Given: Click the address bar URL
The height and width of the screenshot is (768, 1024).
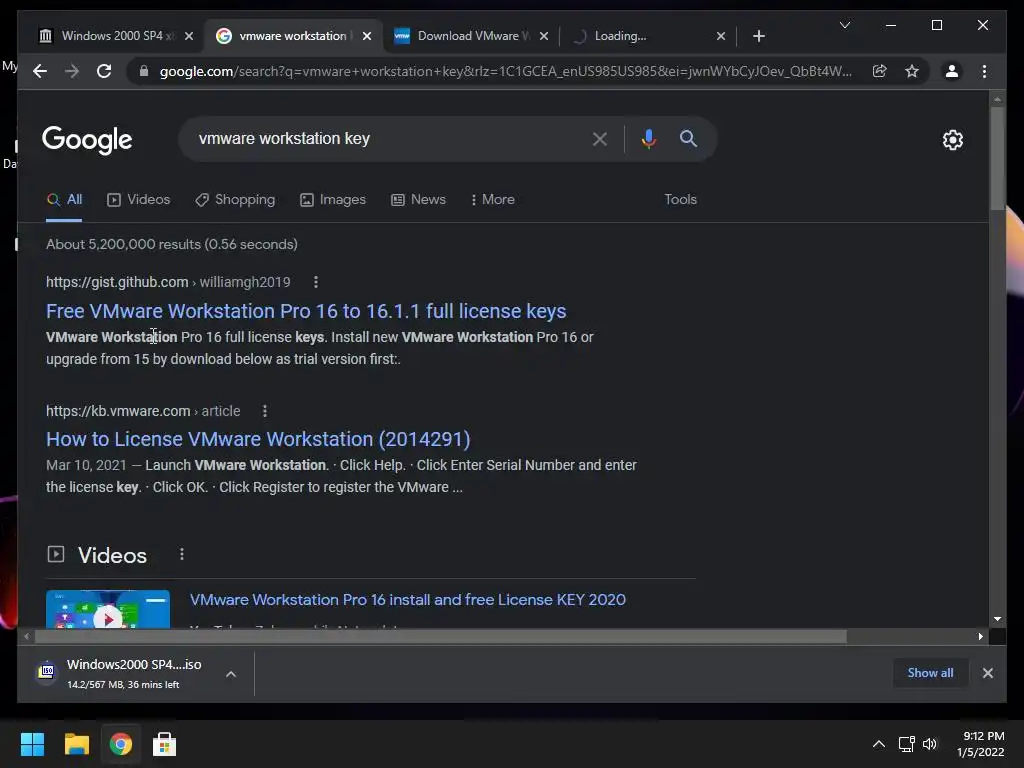Looking at the screenshot, I should coord(505,71).
